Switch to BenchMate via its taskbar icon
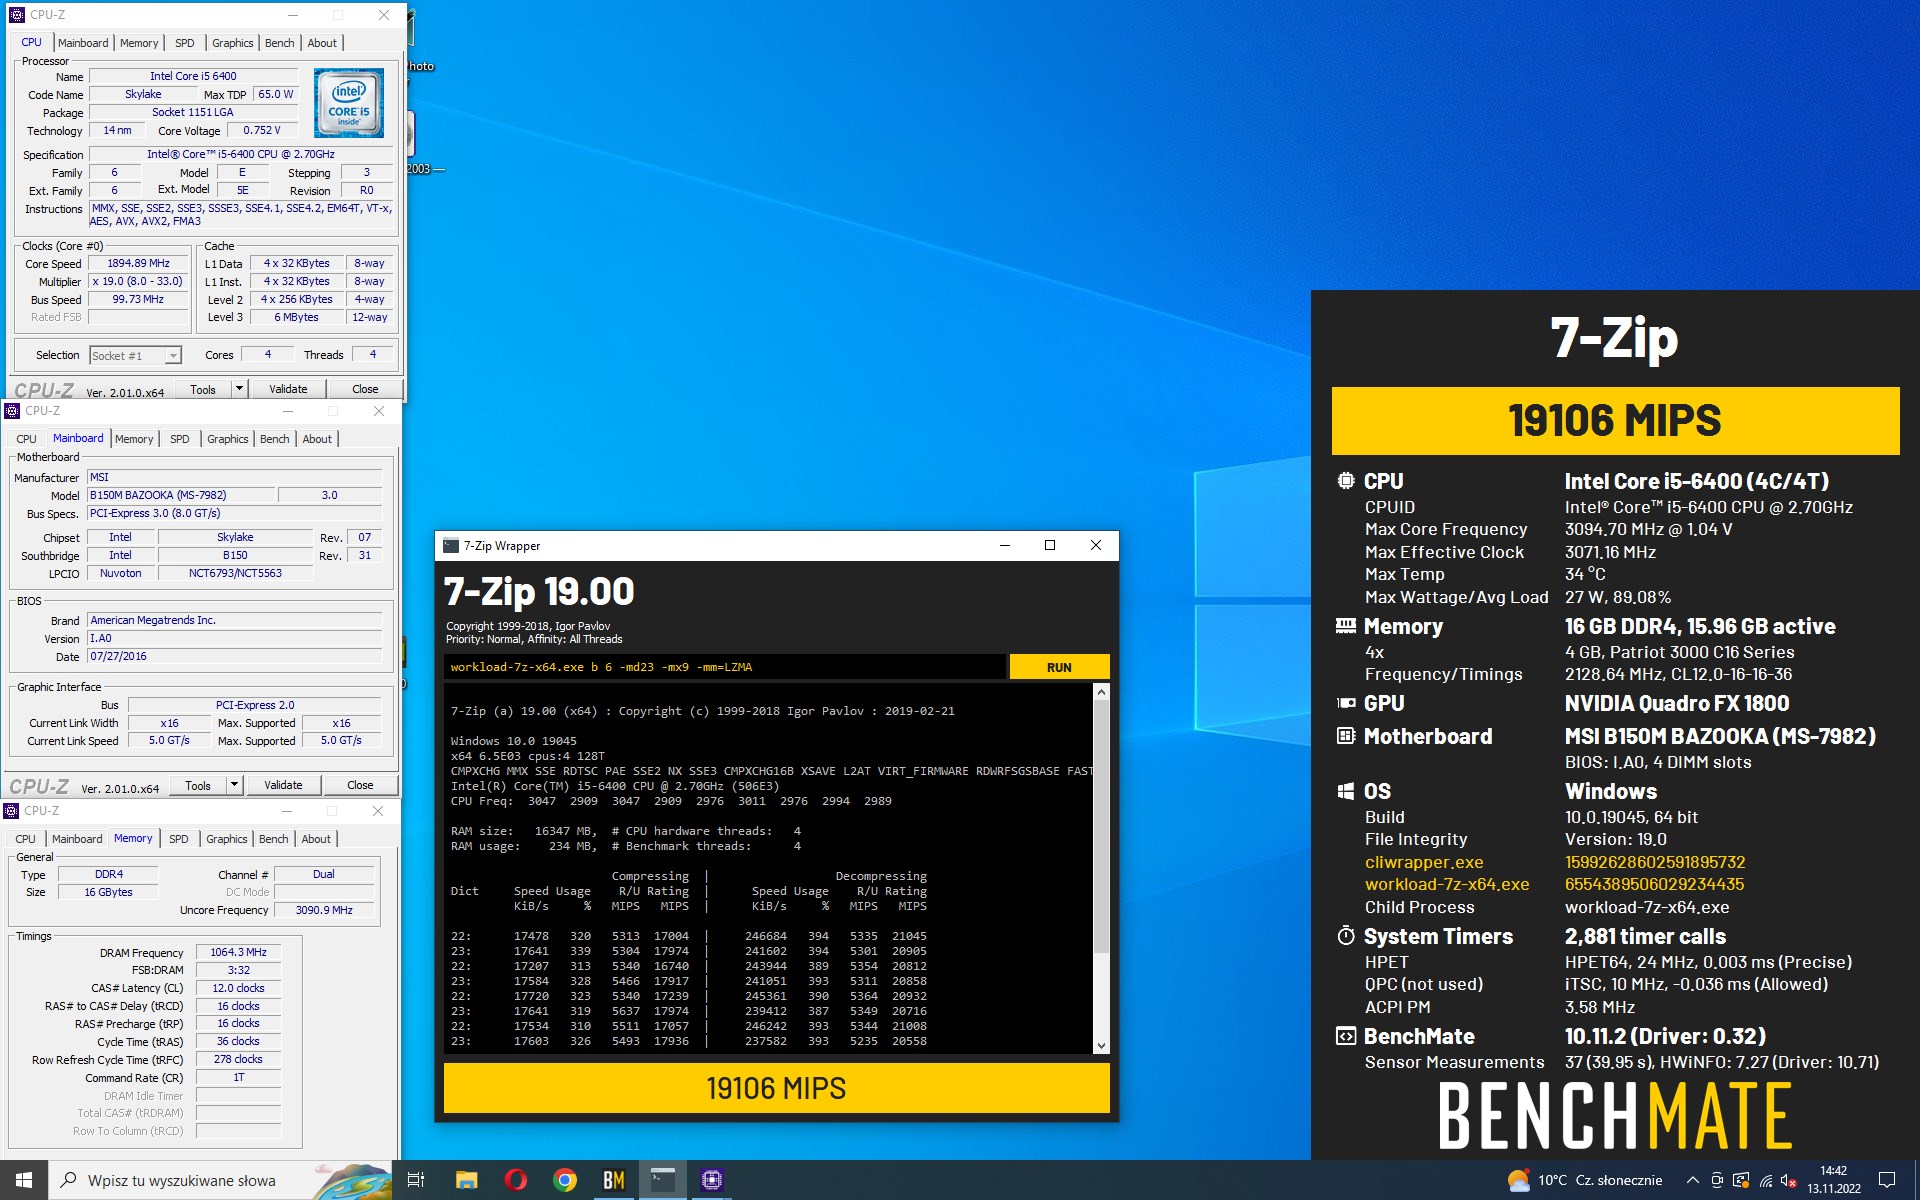The height and width of the screenshot is (1200, 1920). tap(614, 1180)
